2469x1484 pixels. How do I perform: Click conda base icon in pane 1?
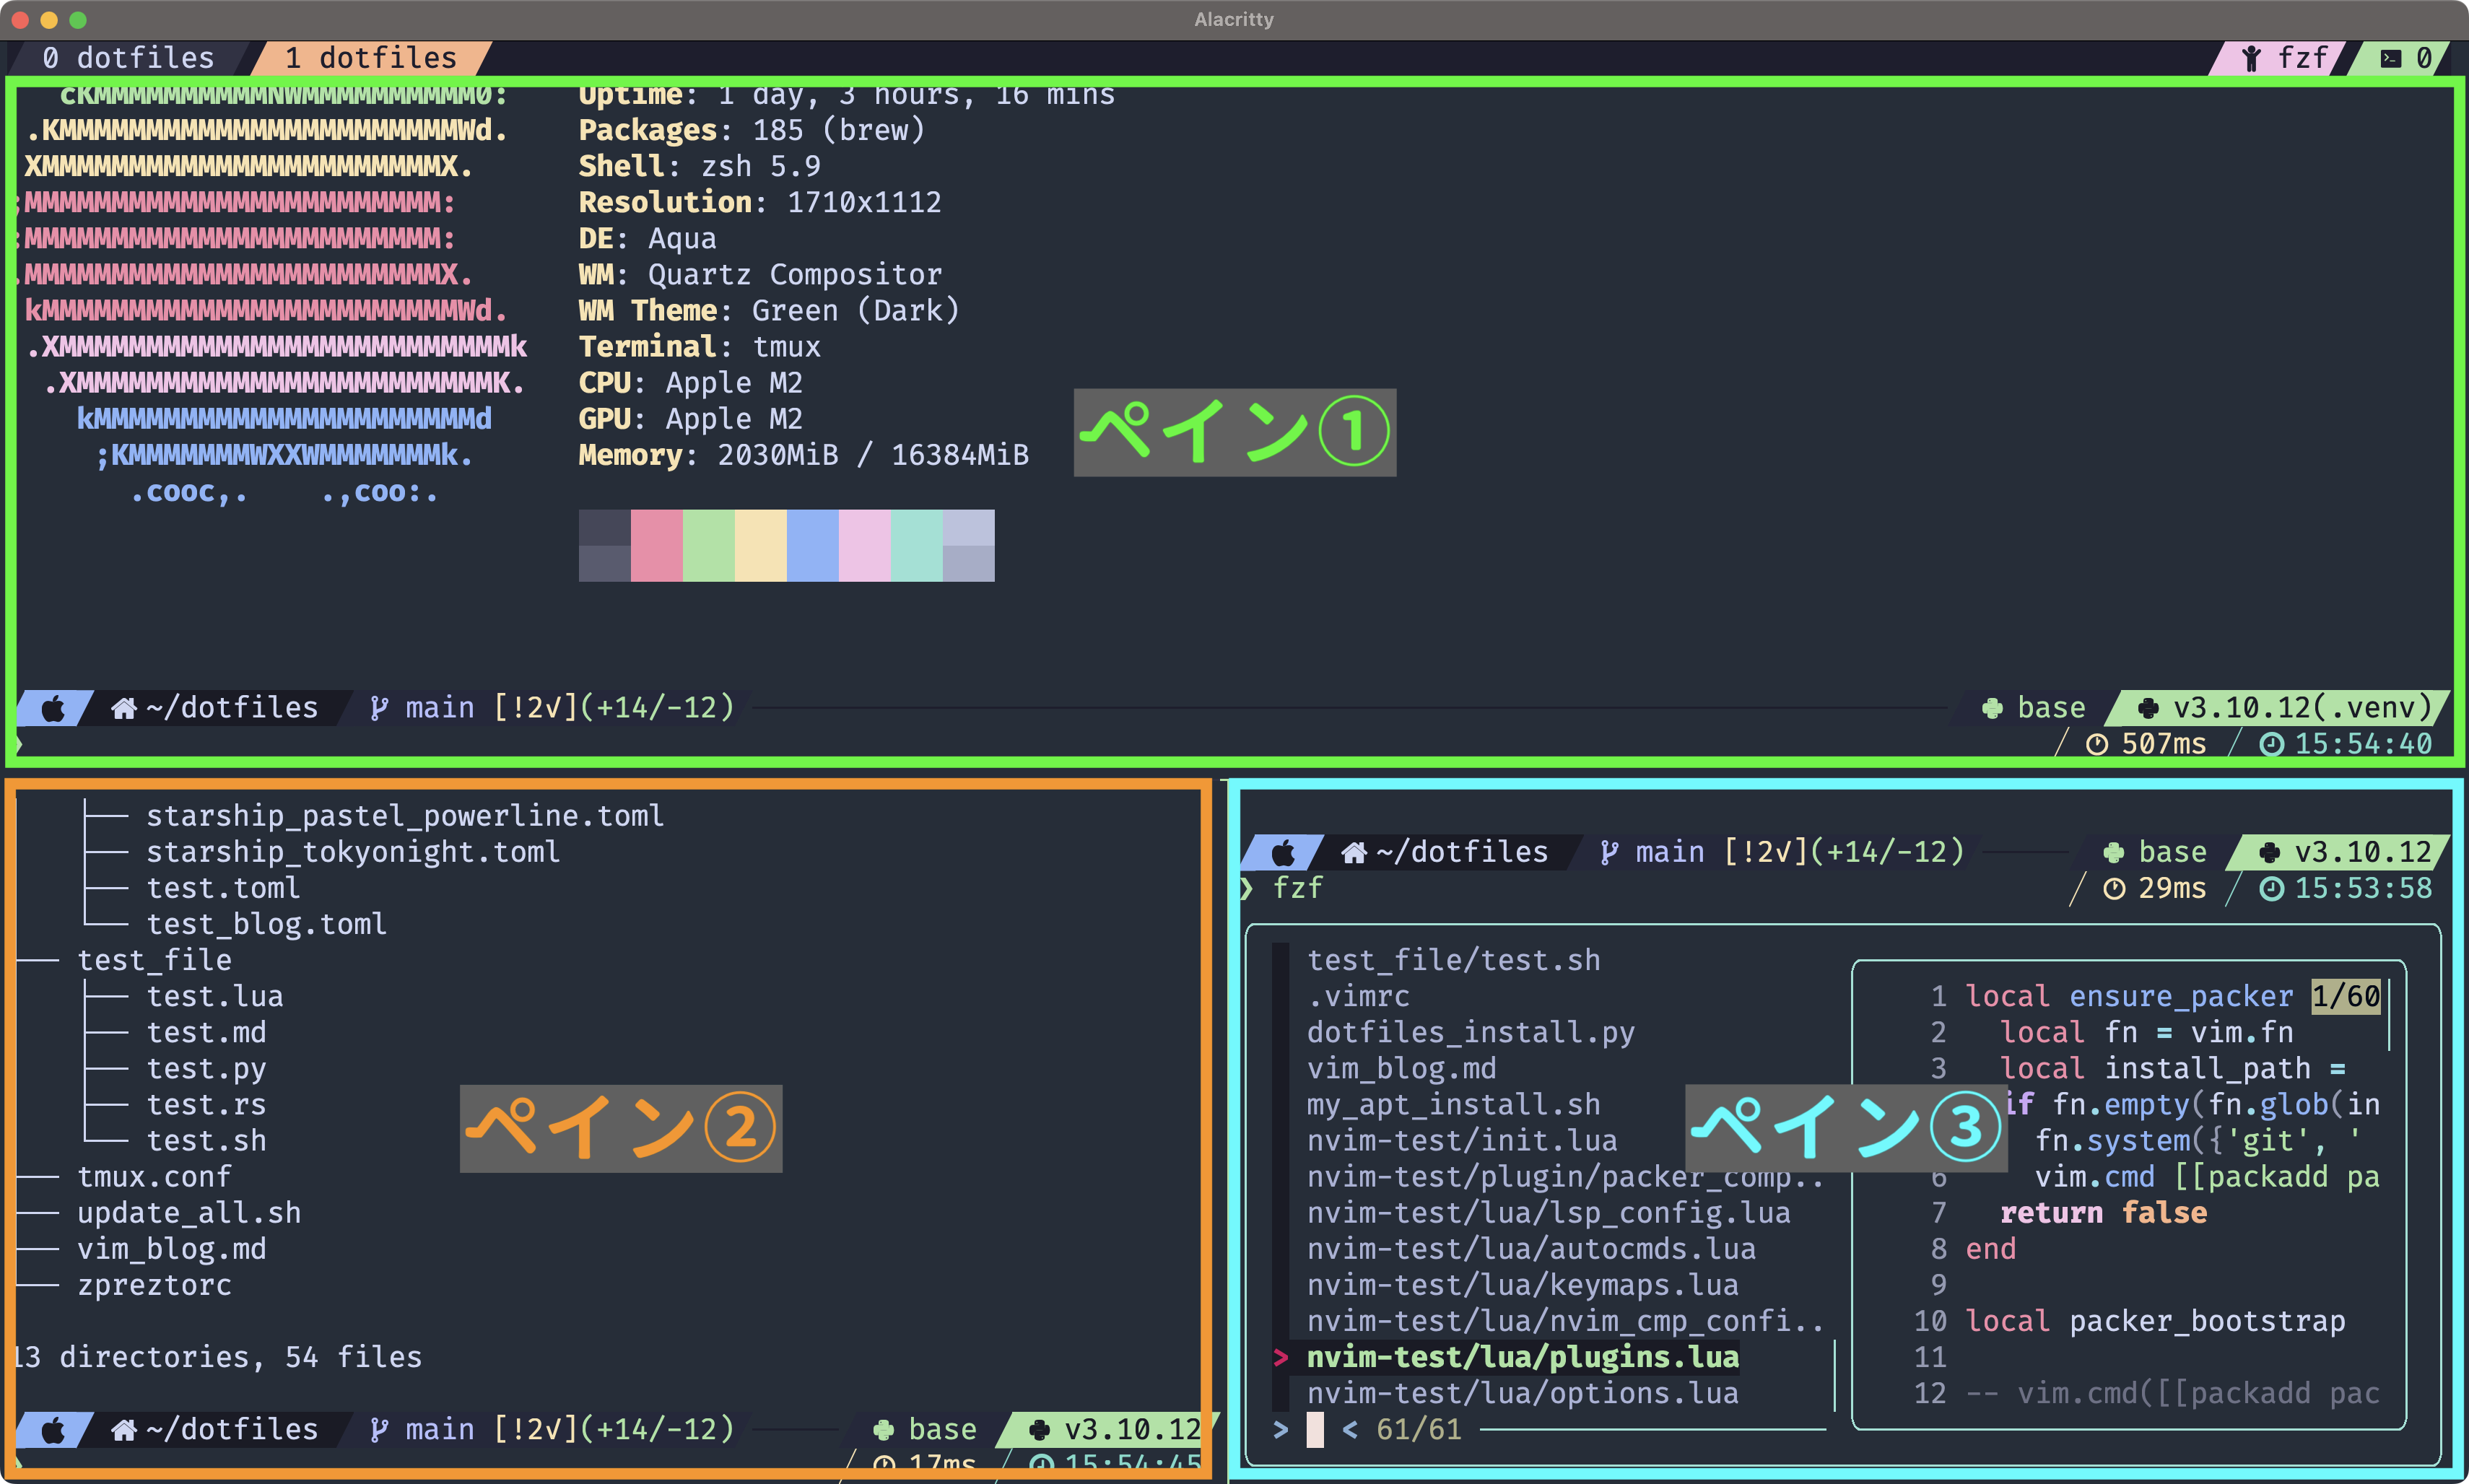pos(1992,708)
